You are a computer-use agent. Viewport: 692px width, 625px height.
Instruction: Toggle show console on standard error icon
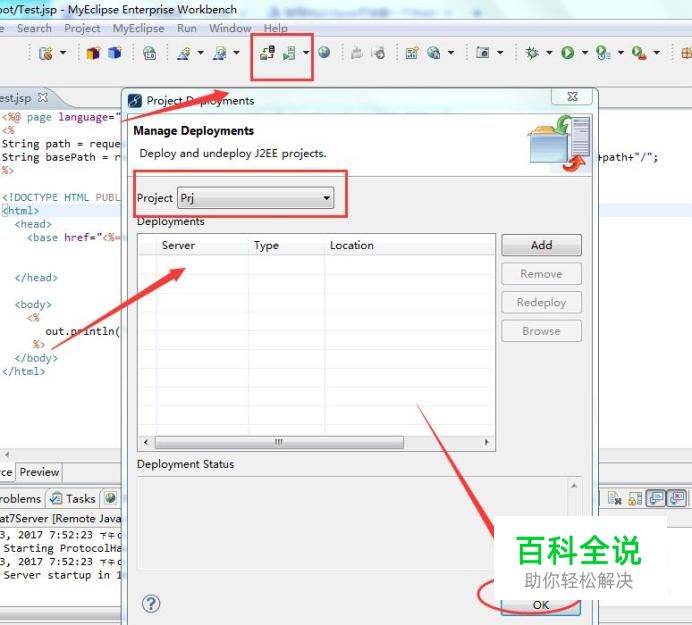click(677, 498)
